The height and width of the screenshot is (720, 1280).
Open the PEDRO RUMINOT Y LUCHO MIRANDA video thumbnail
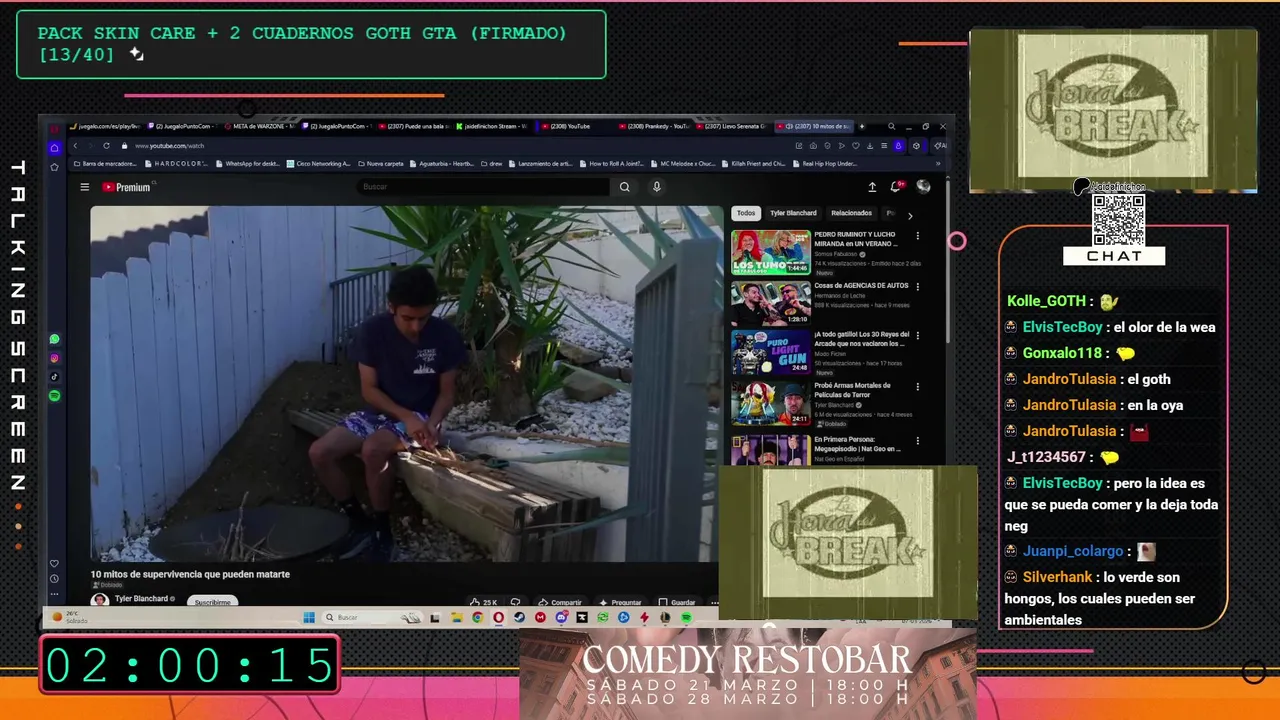(771, 252)
